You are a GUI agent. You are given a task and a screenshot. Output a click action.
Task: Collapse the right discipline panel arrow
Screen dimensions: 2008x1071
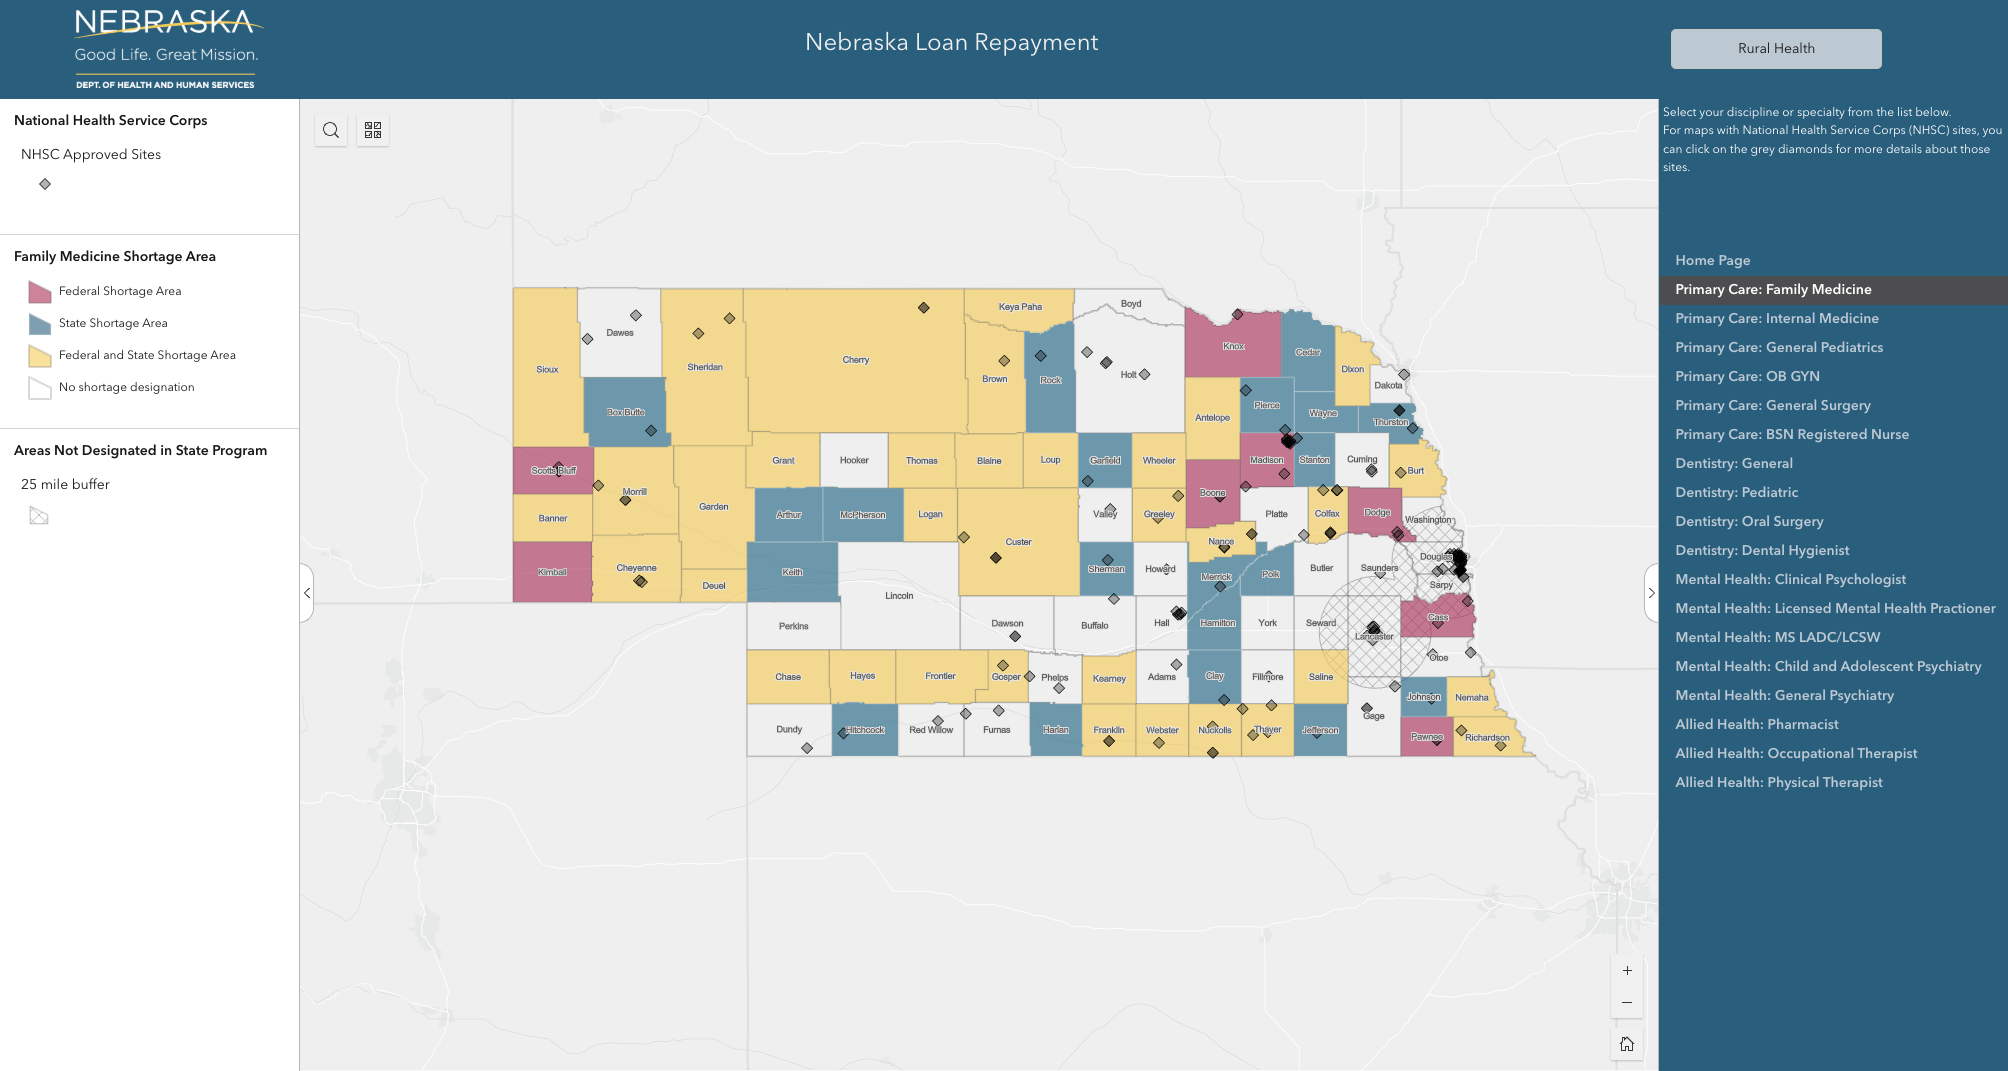tap(1651, 593)
